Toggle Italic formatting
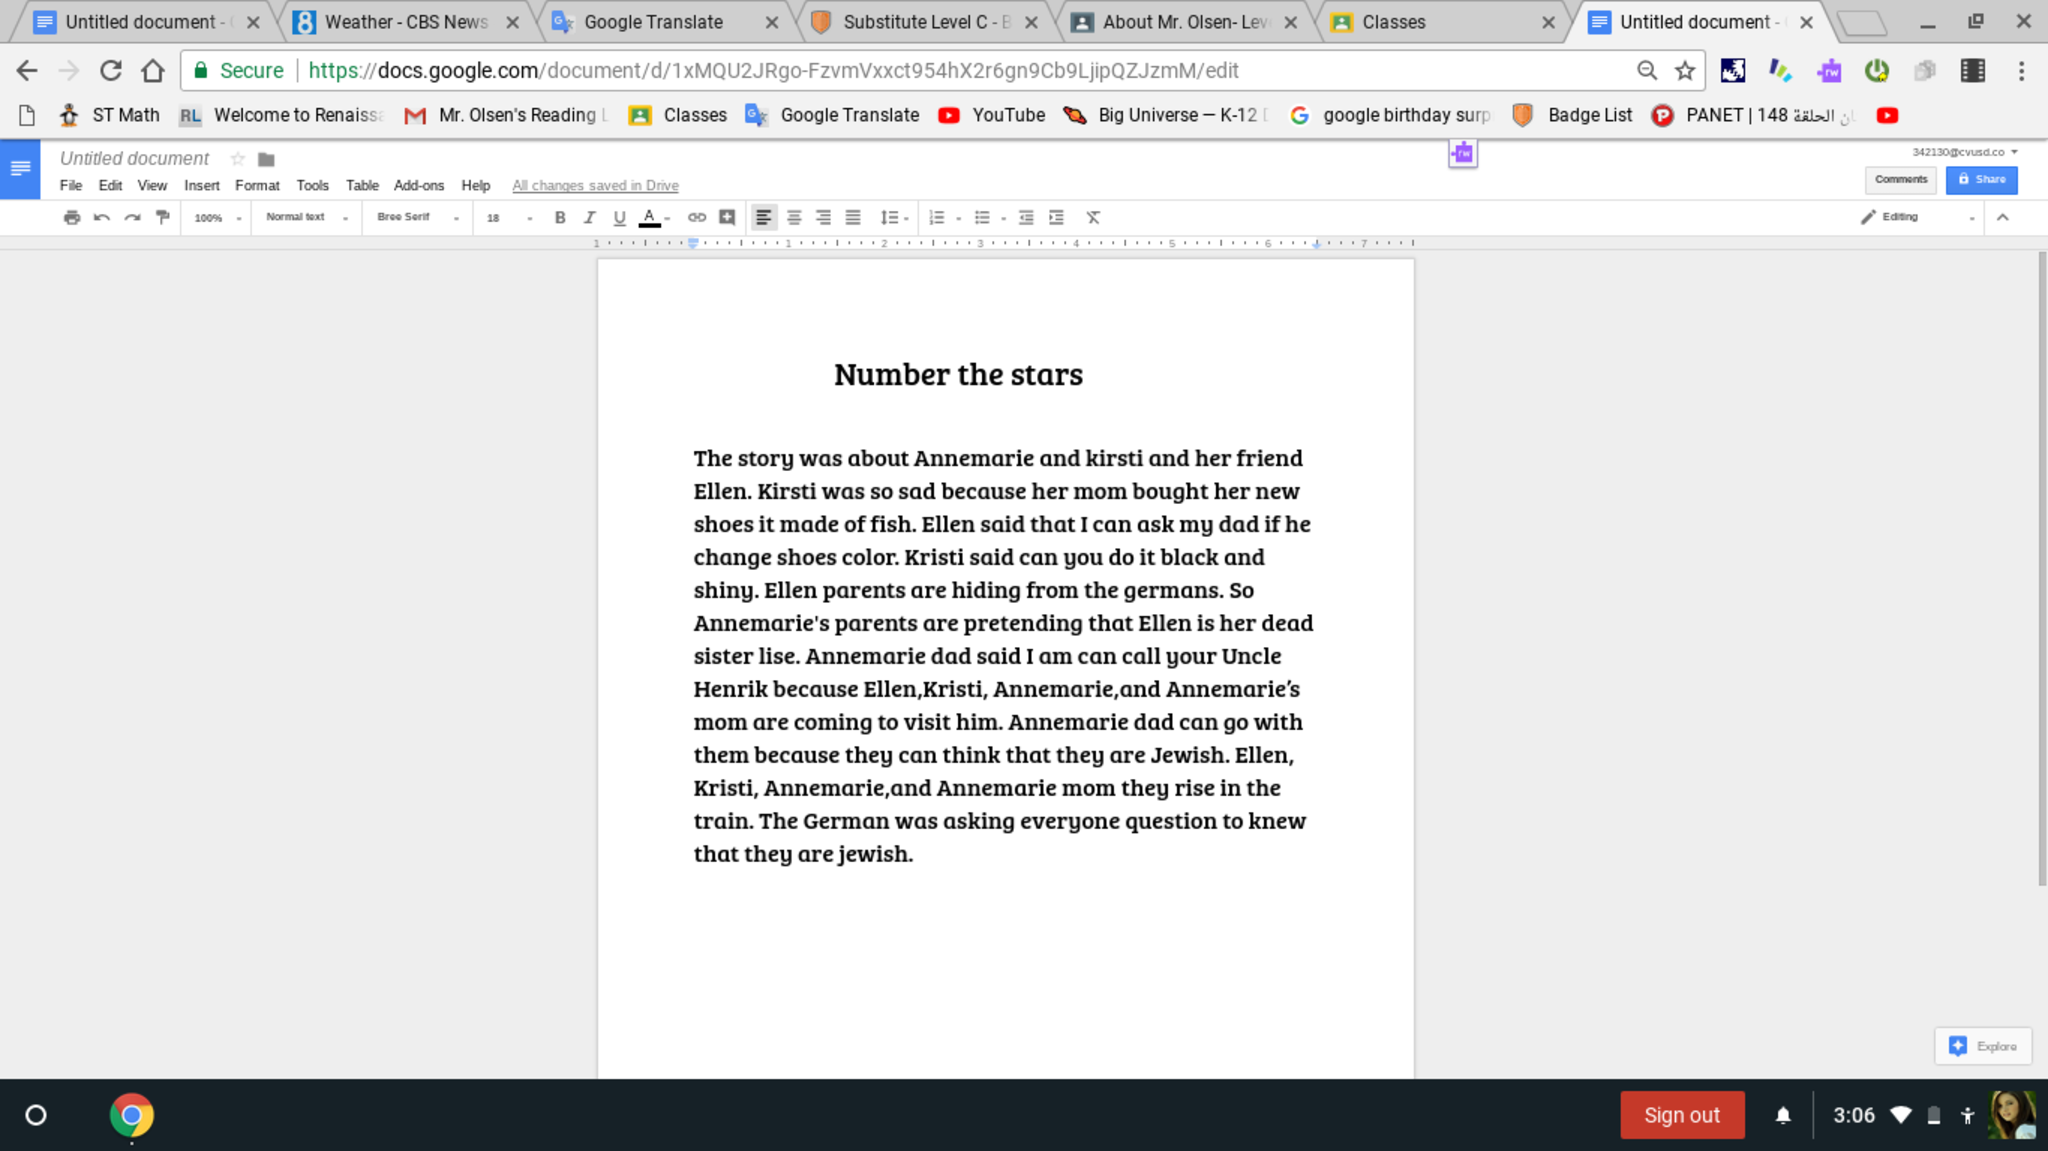Image resolution: width=2048 pixels, height=1151 pixels. pyautogui.click(x=589, y=217)
